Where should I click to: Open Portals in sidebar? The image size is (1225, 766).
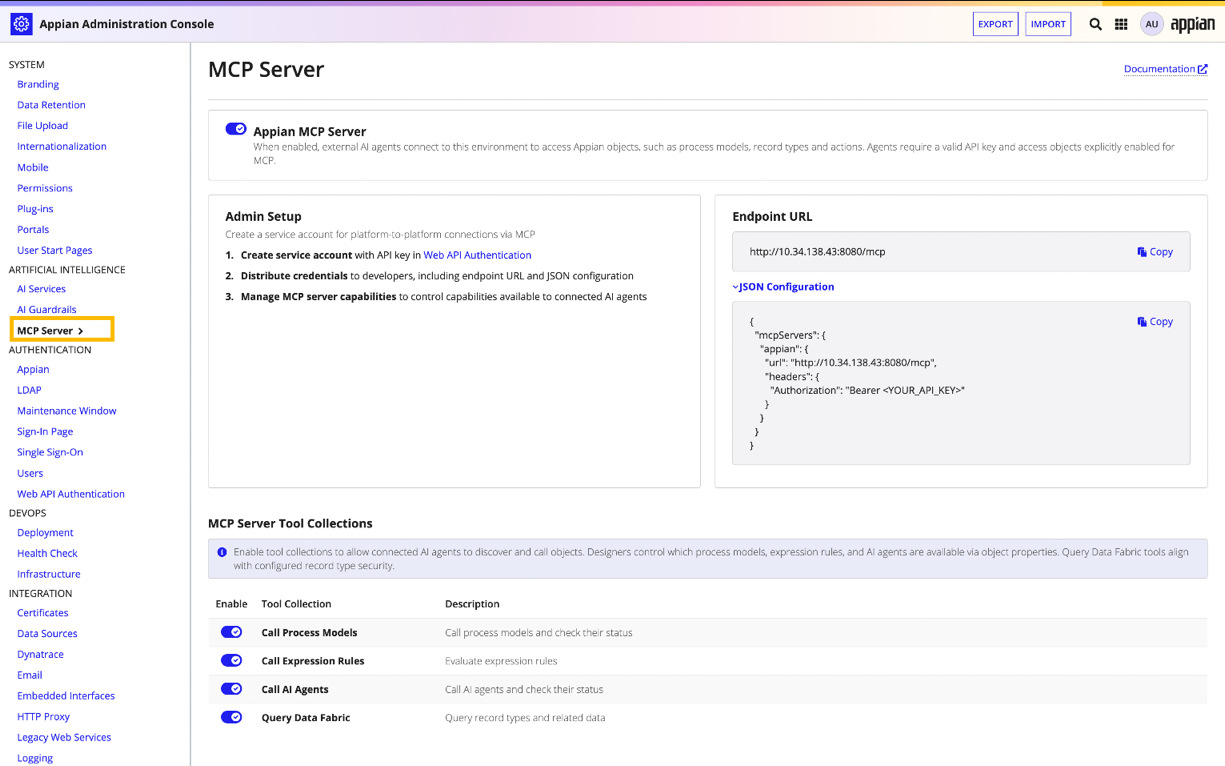tap(33, 229)
